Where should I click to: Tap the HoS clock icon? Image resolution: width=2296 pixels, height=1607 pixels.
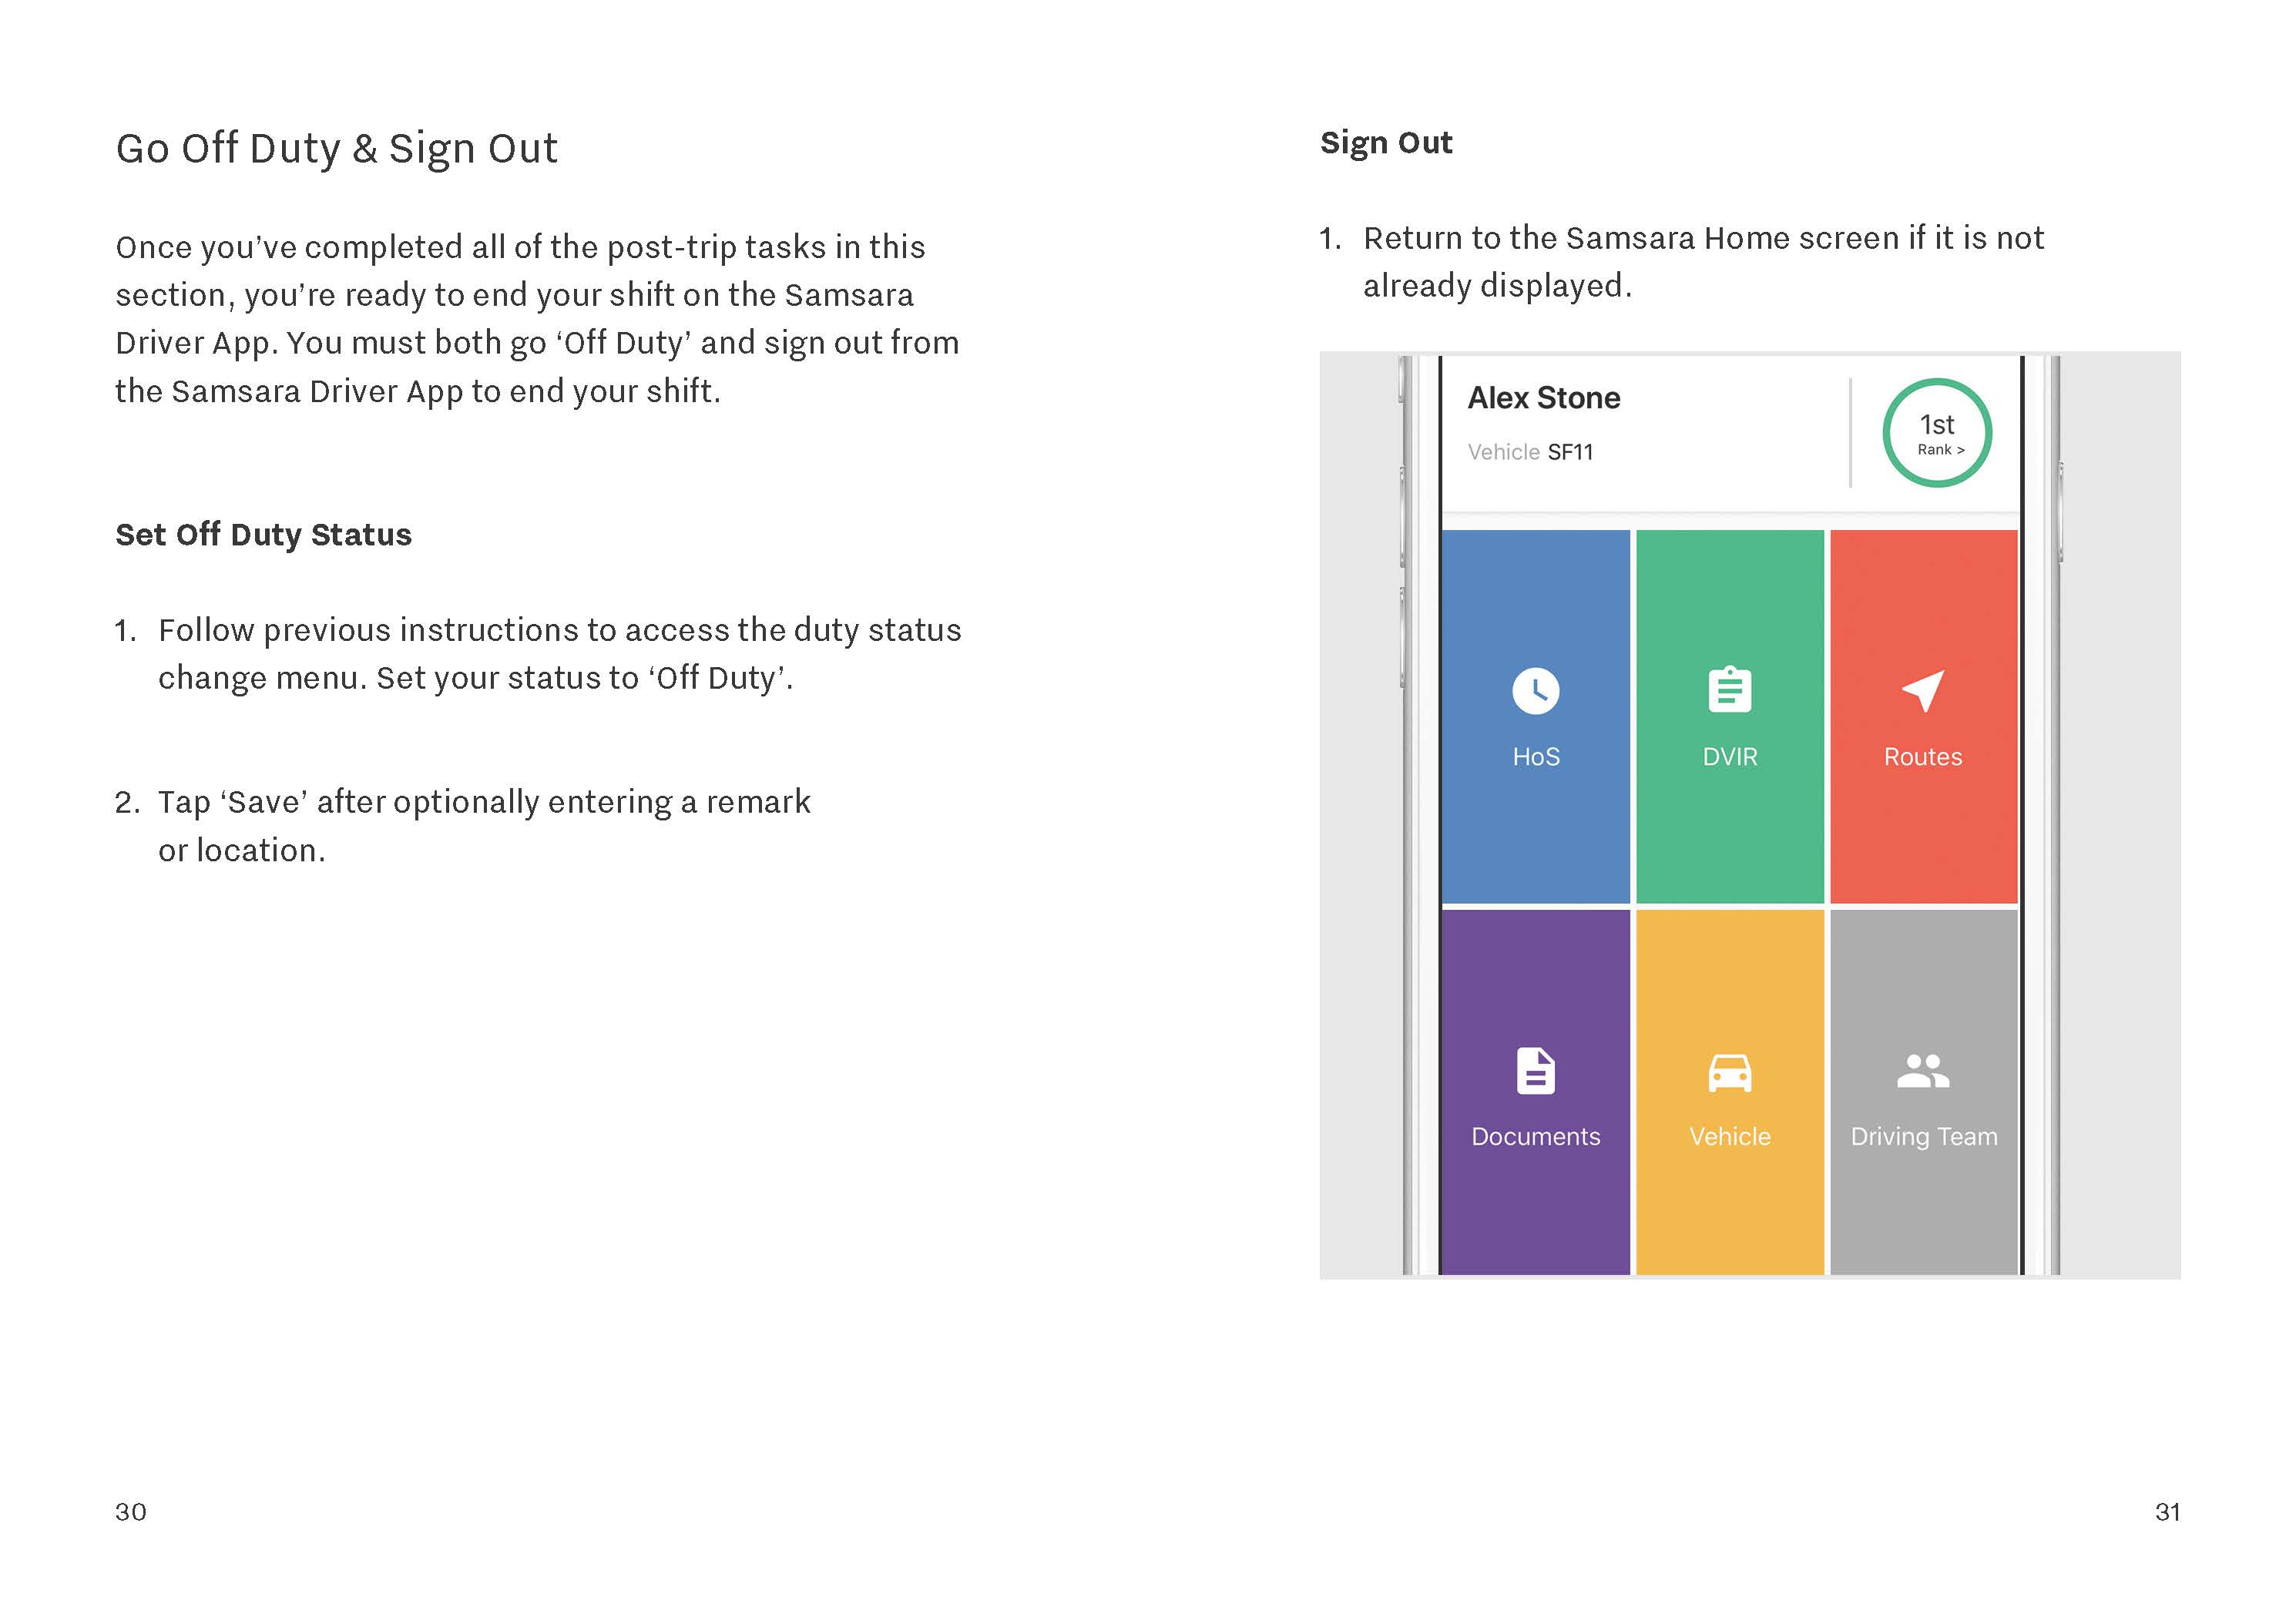(x=1535, y=690)
